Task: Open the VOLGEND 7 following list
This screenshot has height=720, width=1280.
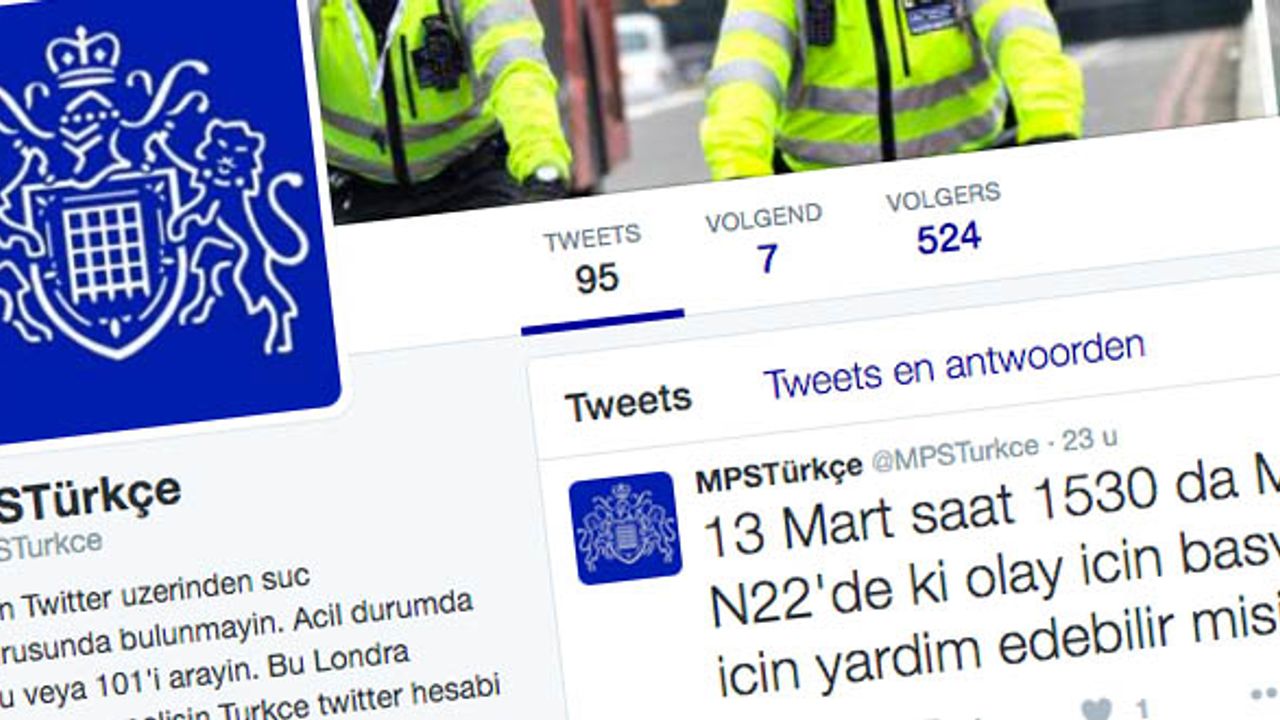Action: click(x=764, y=239)
